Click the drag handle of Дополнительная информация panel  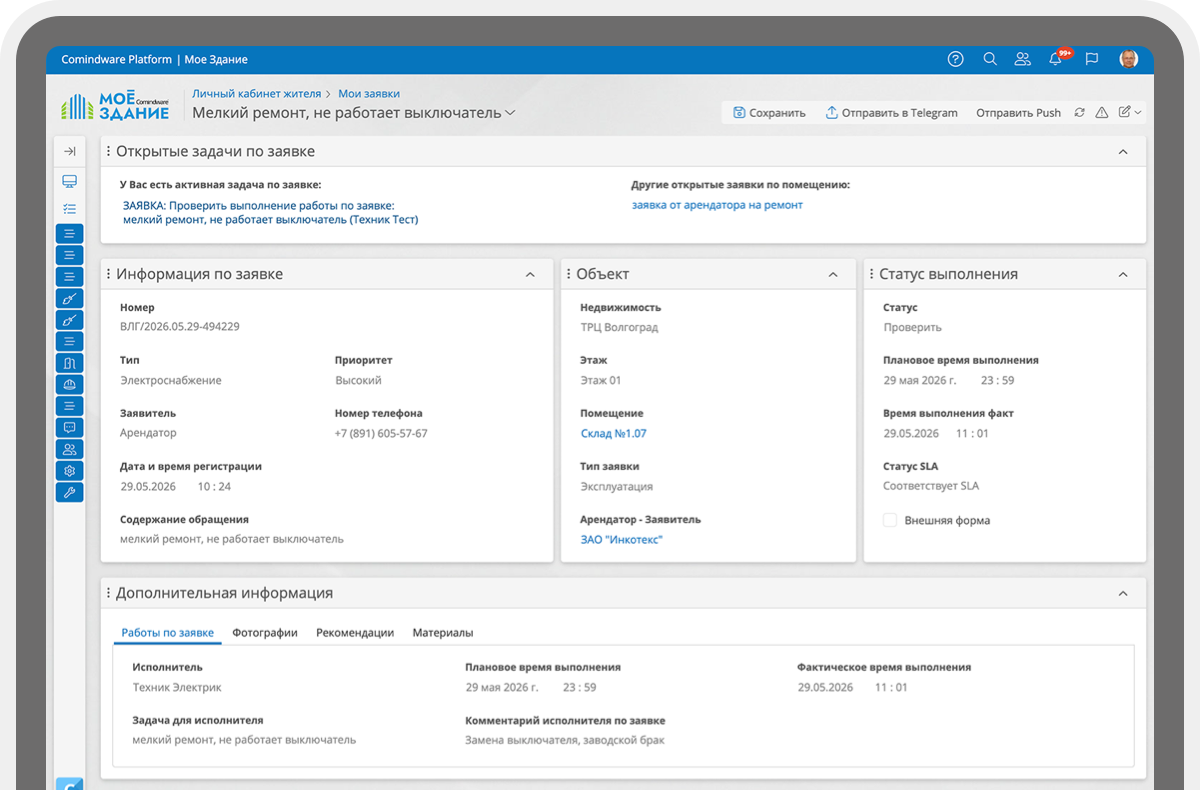(x=108, y=593)
